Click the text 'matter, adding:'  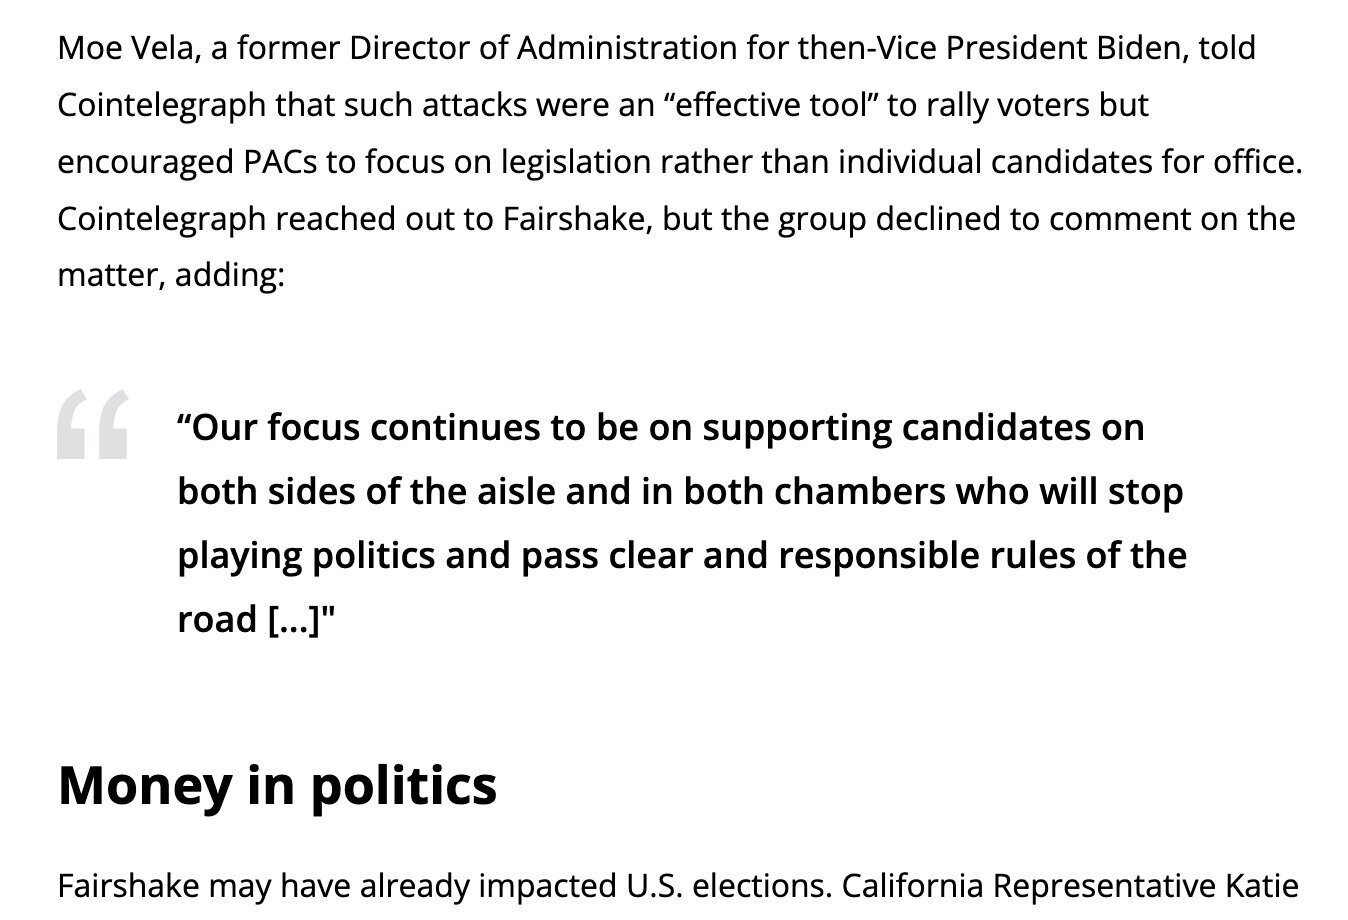[x=171, y=275]
